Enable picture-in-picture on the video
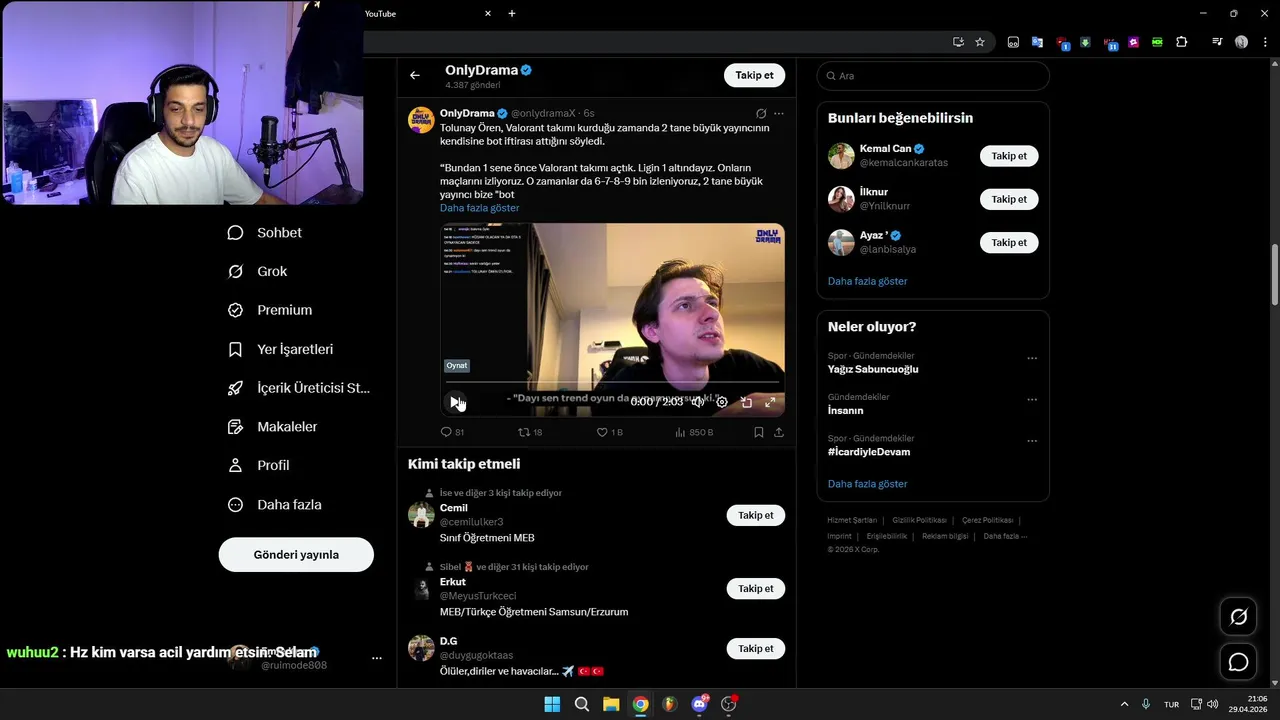This screenshot has height=720, width=1280. point(746,402)
